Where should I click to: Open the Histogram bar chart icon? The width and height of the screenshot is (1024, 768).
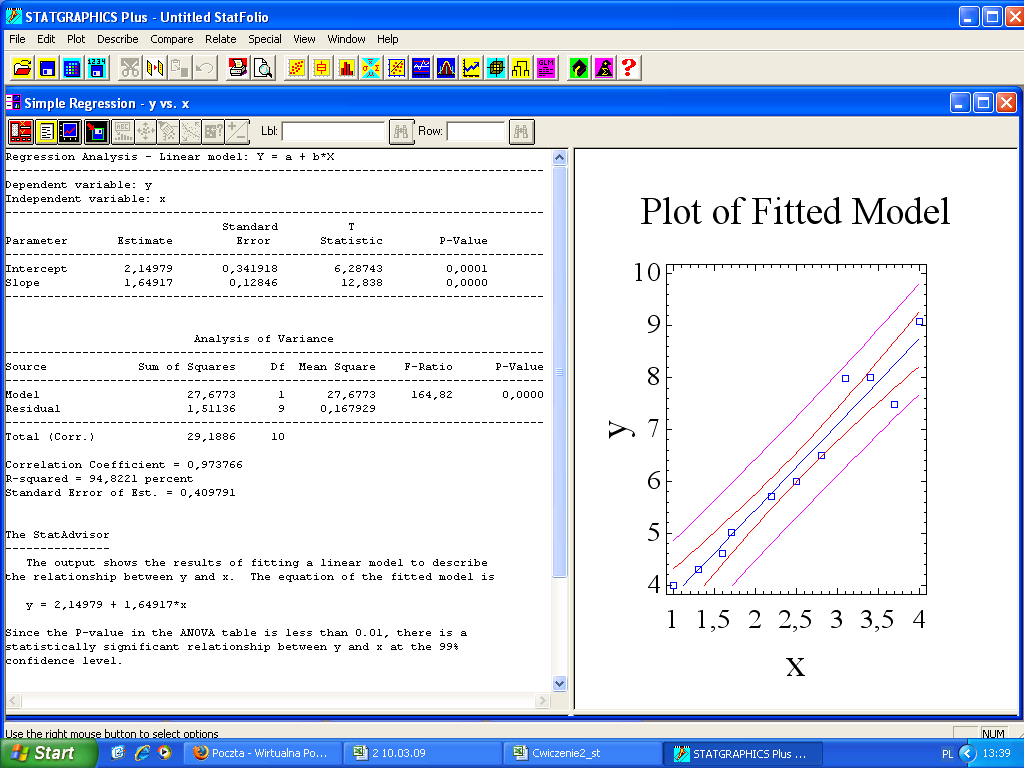346,68
